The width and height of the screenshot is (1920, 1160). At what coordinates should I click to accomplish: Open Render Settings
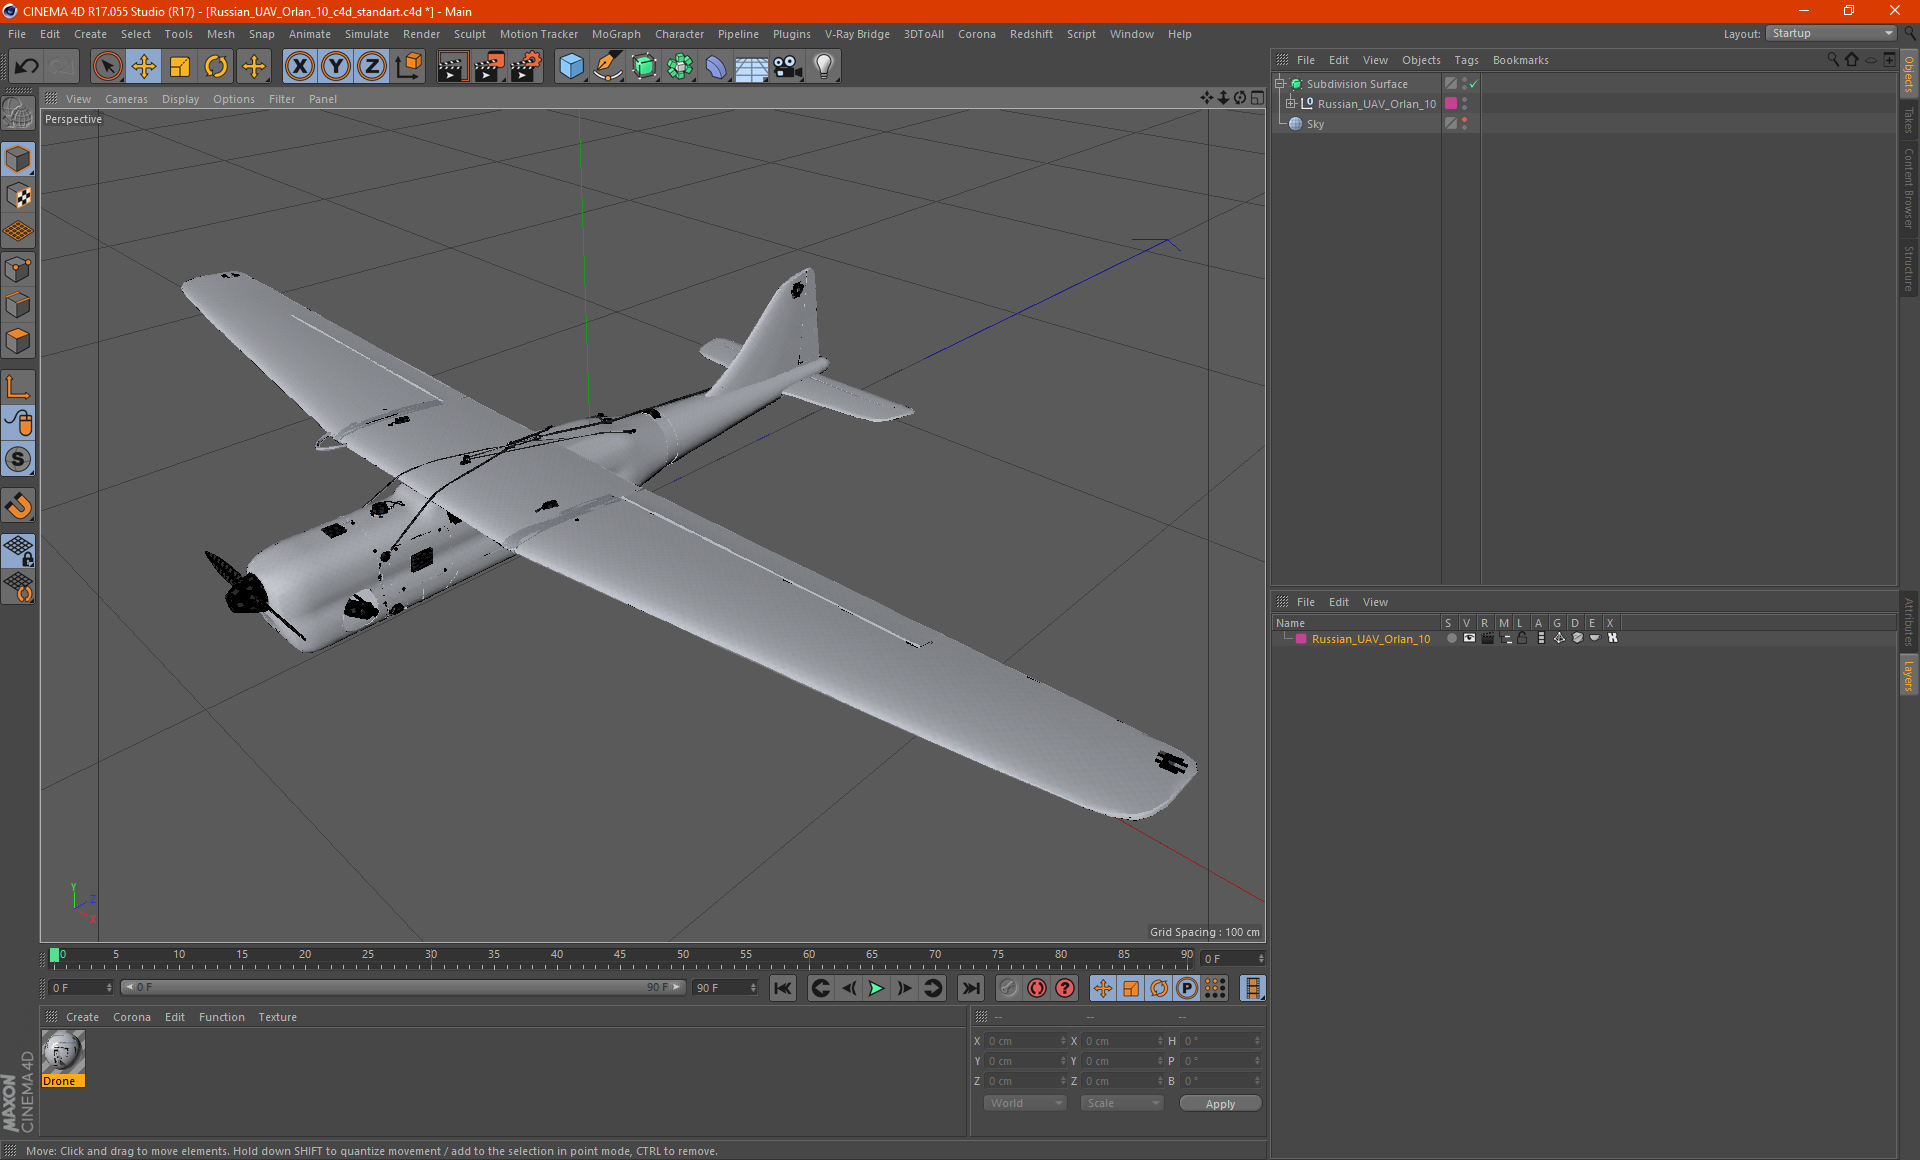tap(526, 66)
